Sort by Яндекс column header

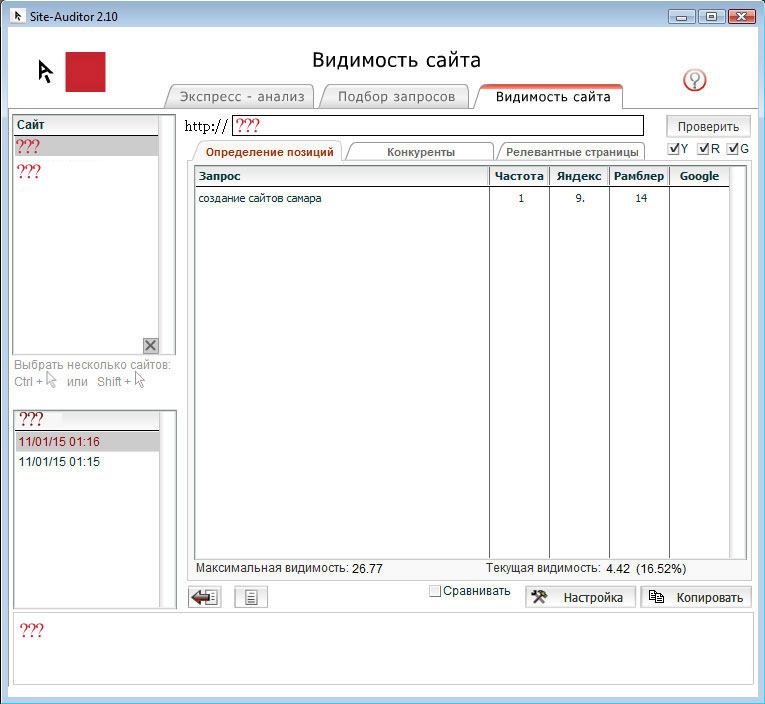(x=579, y=176)
